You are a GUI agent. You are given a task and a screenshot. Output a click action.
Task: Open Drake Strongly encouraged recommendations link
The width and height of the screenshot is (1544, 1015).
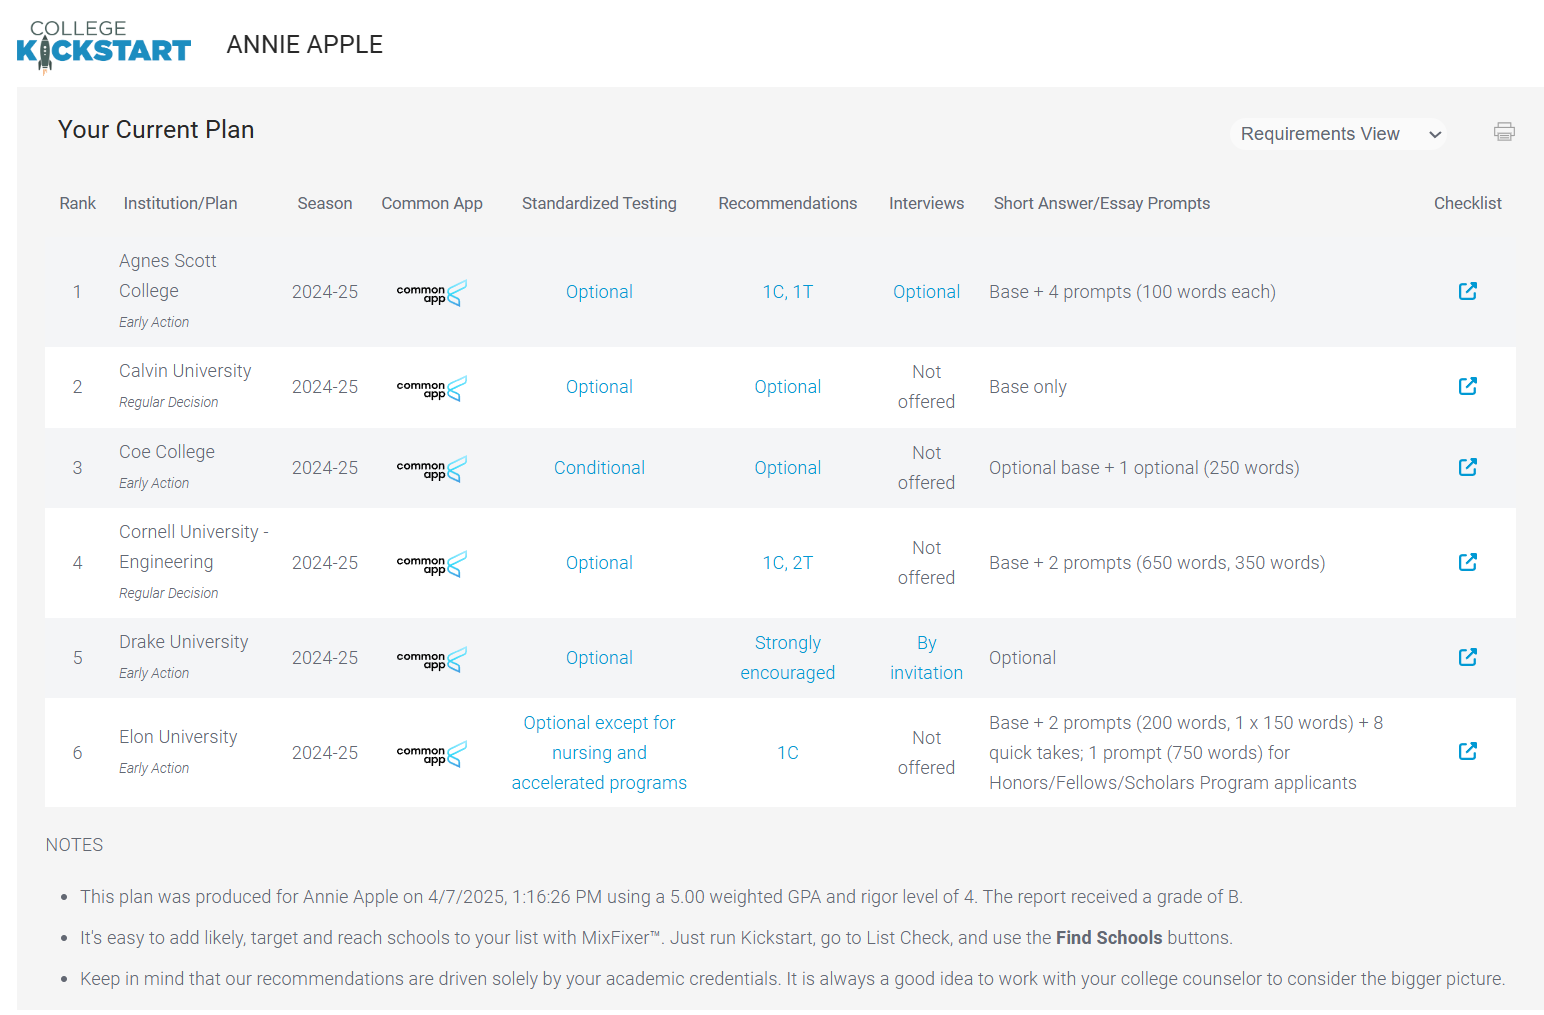[788, 658]
